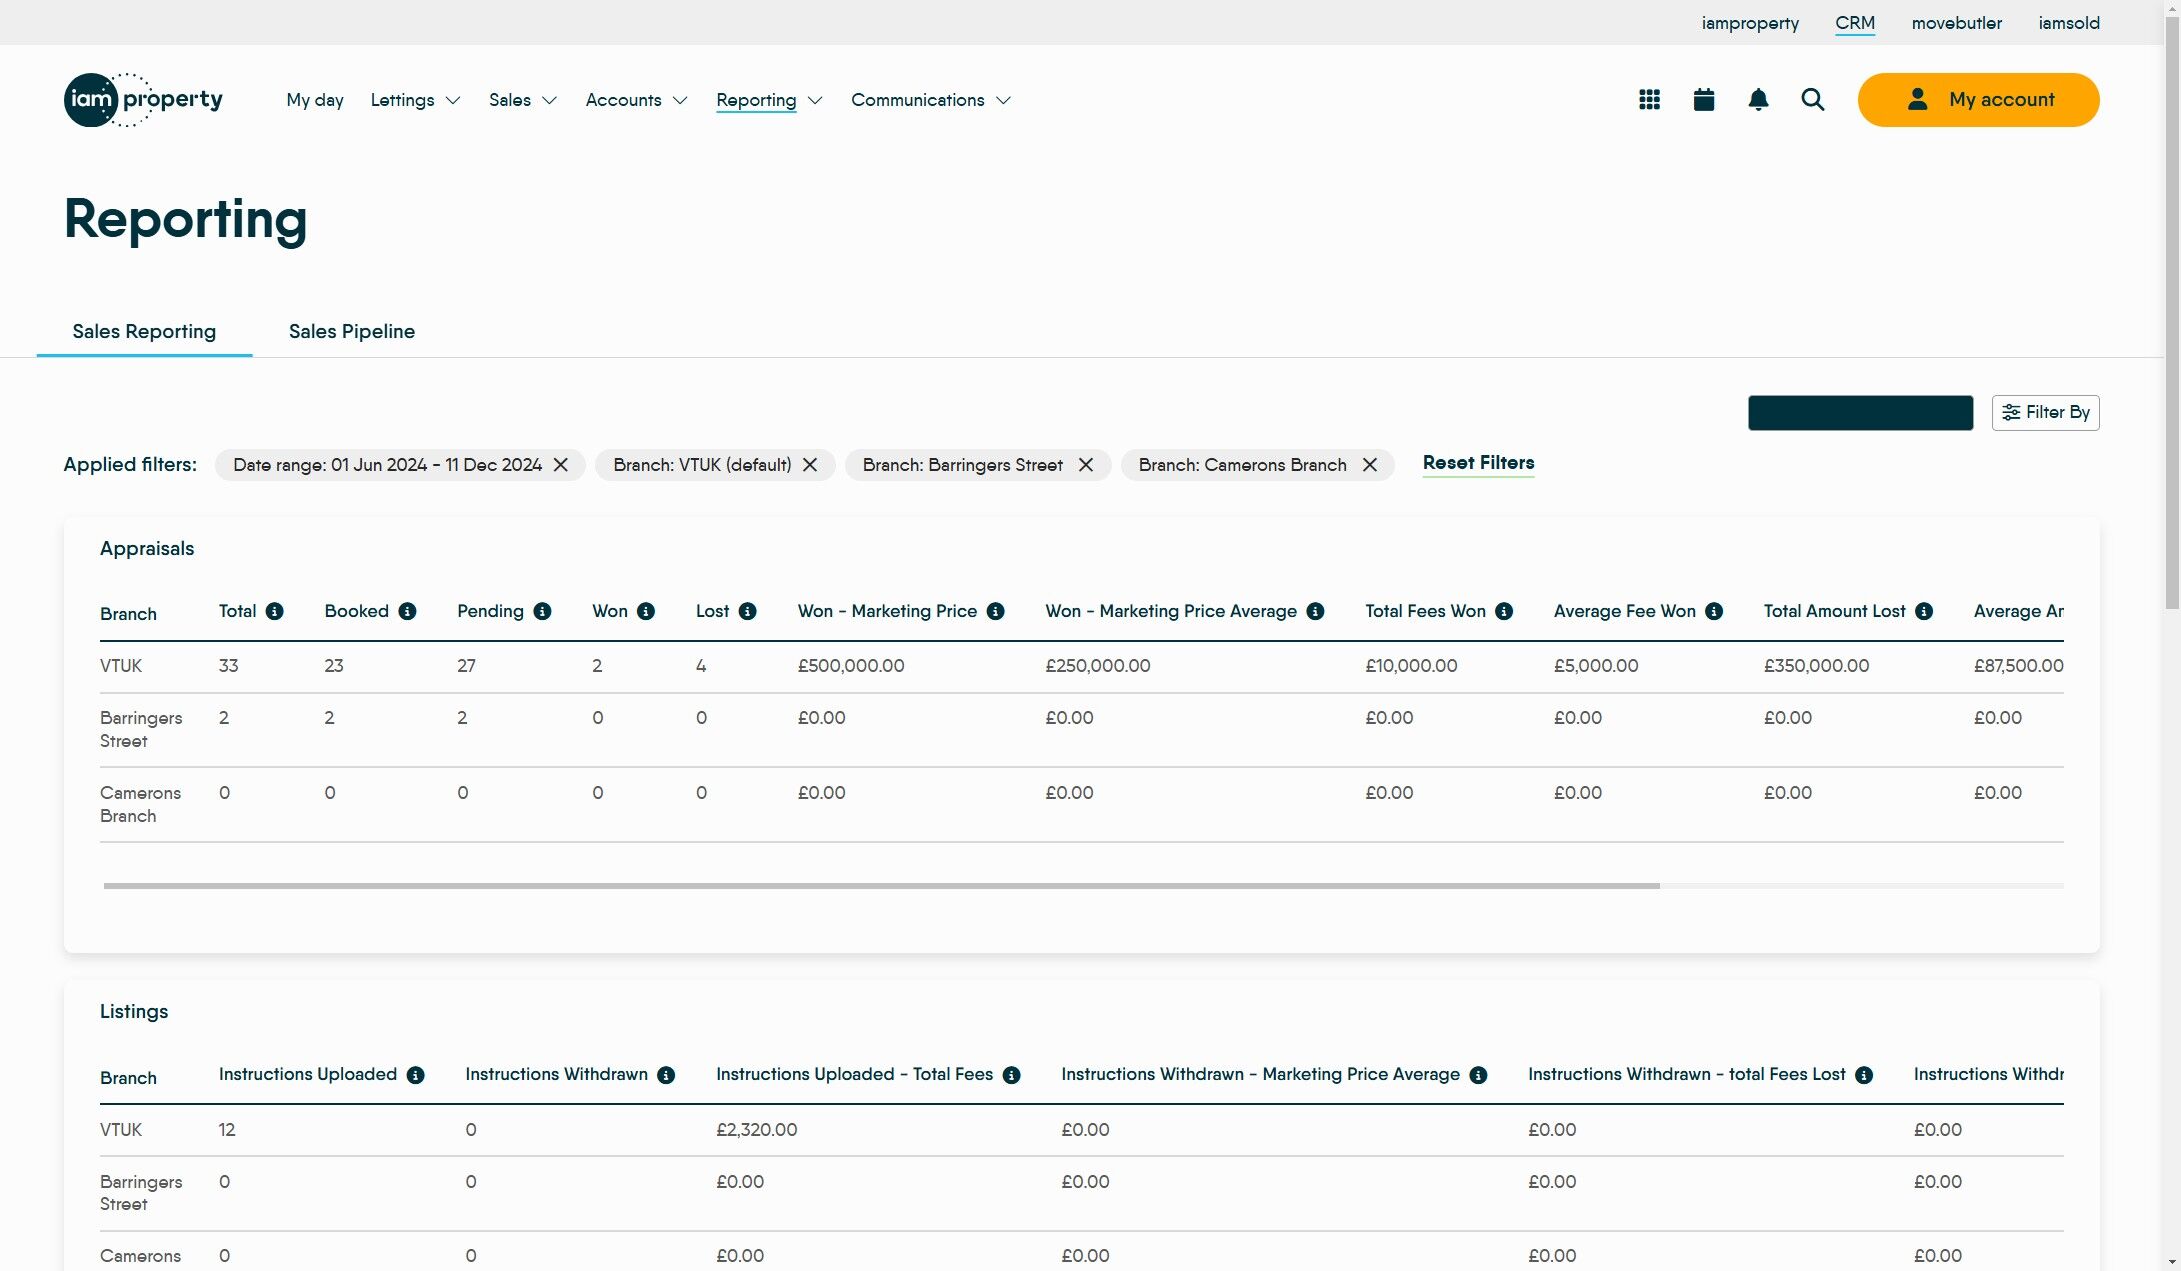Click the Appraisals table horizontal scrollbar

click(x=880, y=886)
